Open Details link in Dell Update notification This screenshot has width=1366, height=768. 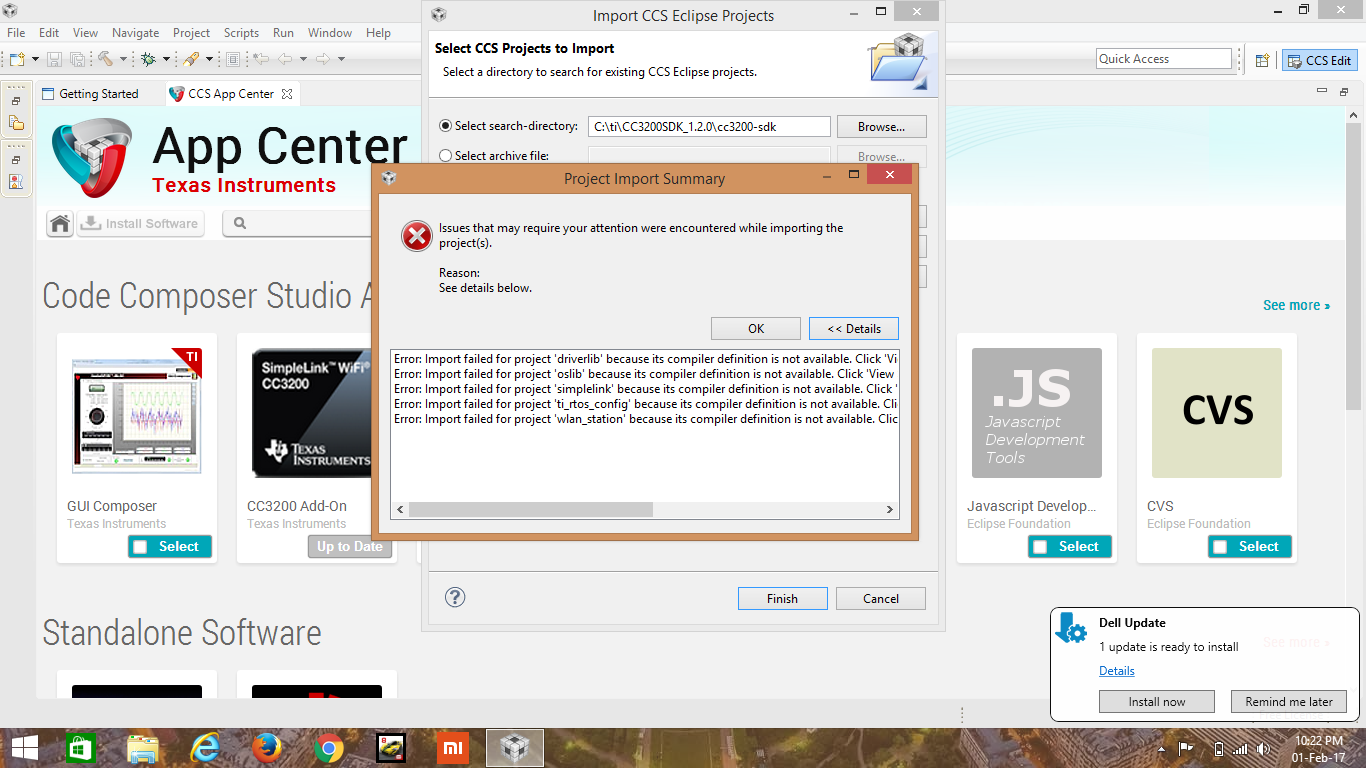tap(1116, 670)
